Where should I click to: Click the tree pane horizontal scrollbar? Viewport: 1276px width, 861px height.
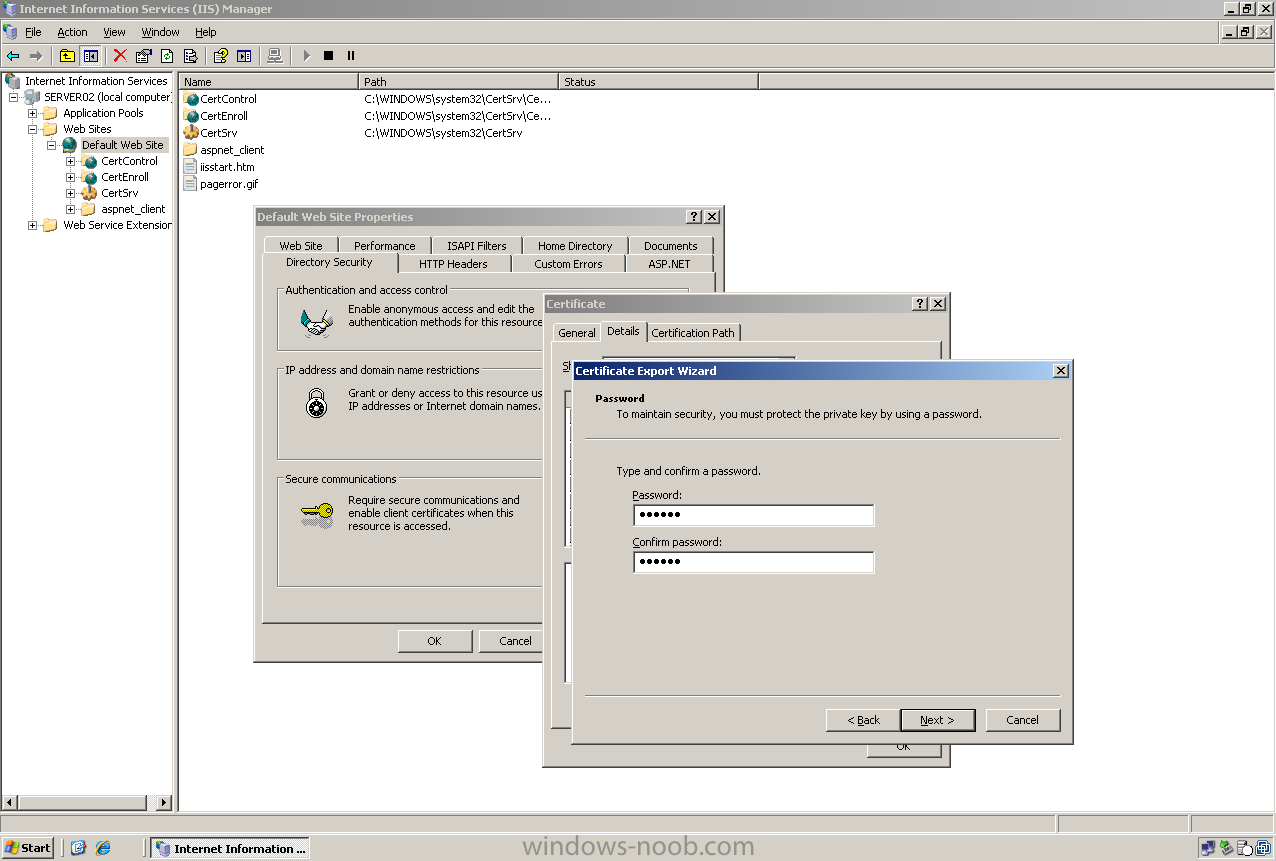(x=87, y=802)
